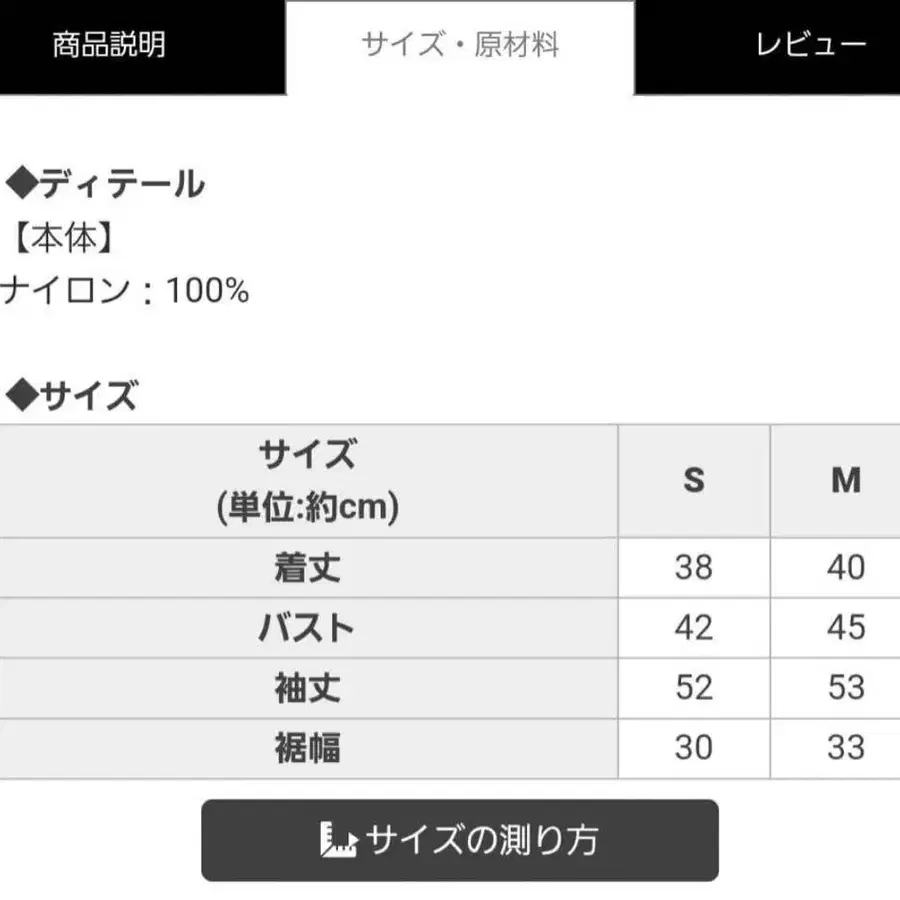This screenshot has width=900, height=900.
Task: Click the 袖丈 value 52 for size S
Action: click(693, 688)
